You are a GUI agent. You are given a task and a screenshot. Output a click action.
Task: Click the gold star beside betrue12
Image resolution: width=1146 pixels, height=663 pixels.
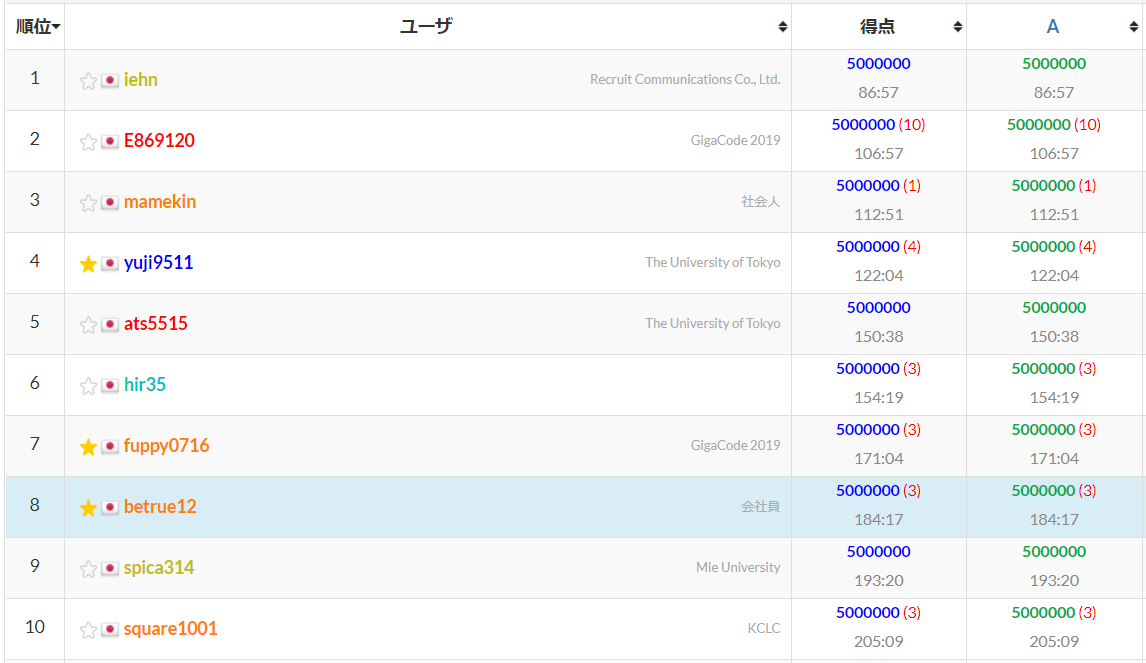point(88,507)
